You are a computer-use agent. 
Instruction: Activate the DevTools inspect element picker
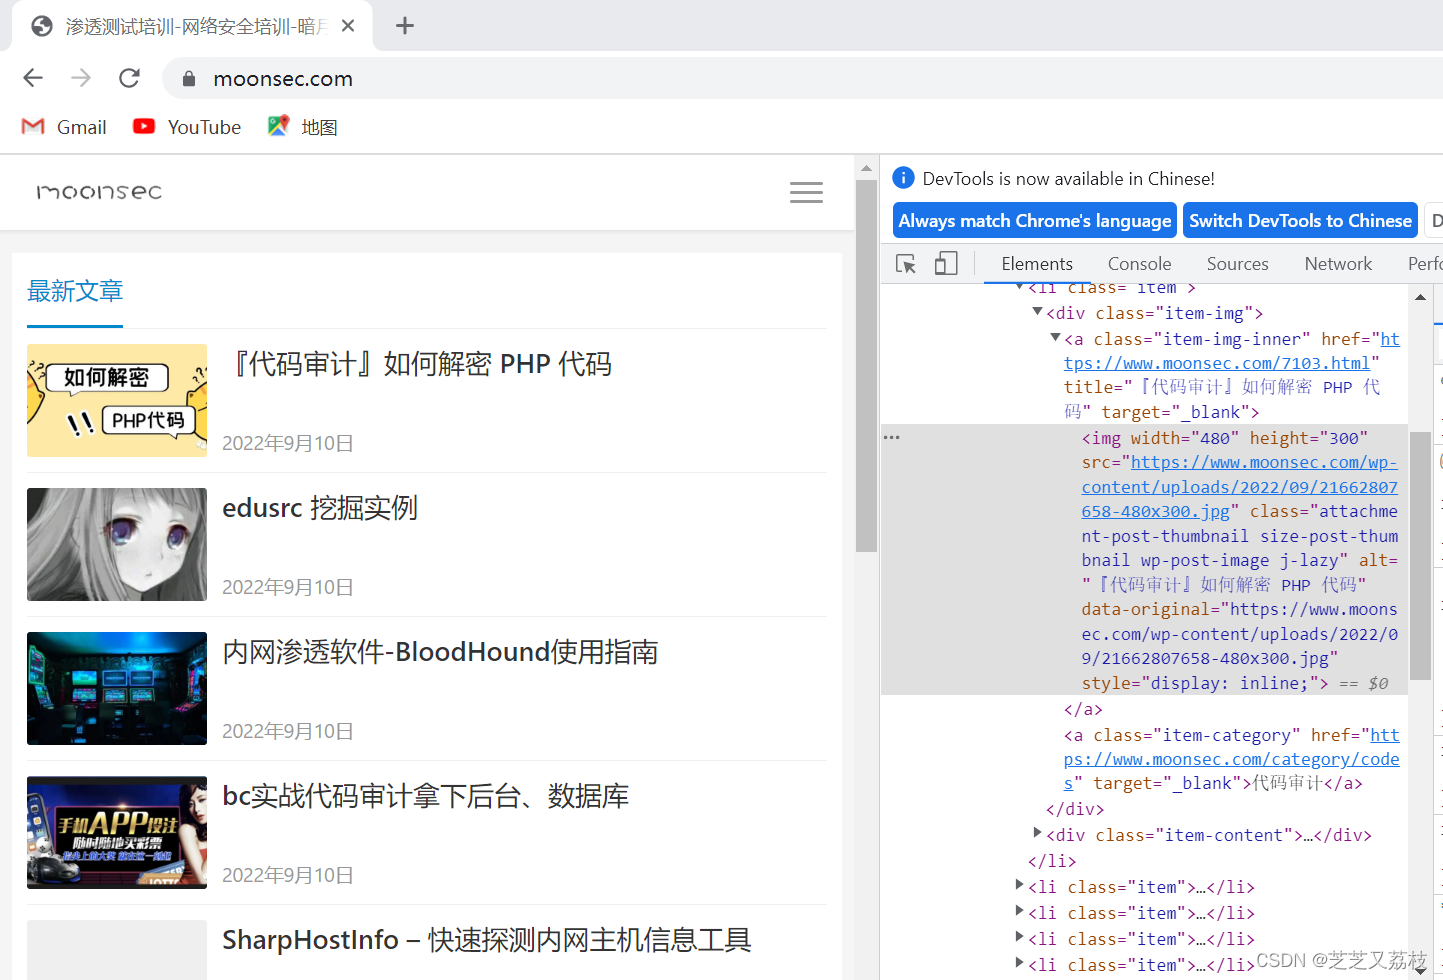(x=906, y=264)
